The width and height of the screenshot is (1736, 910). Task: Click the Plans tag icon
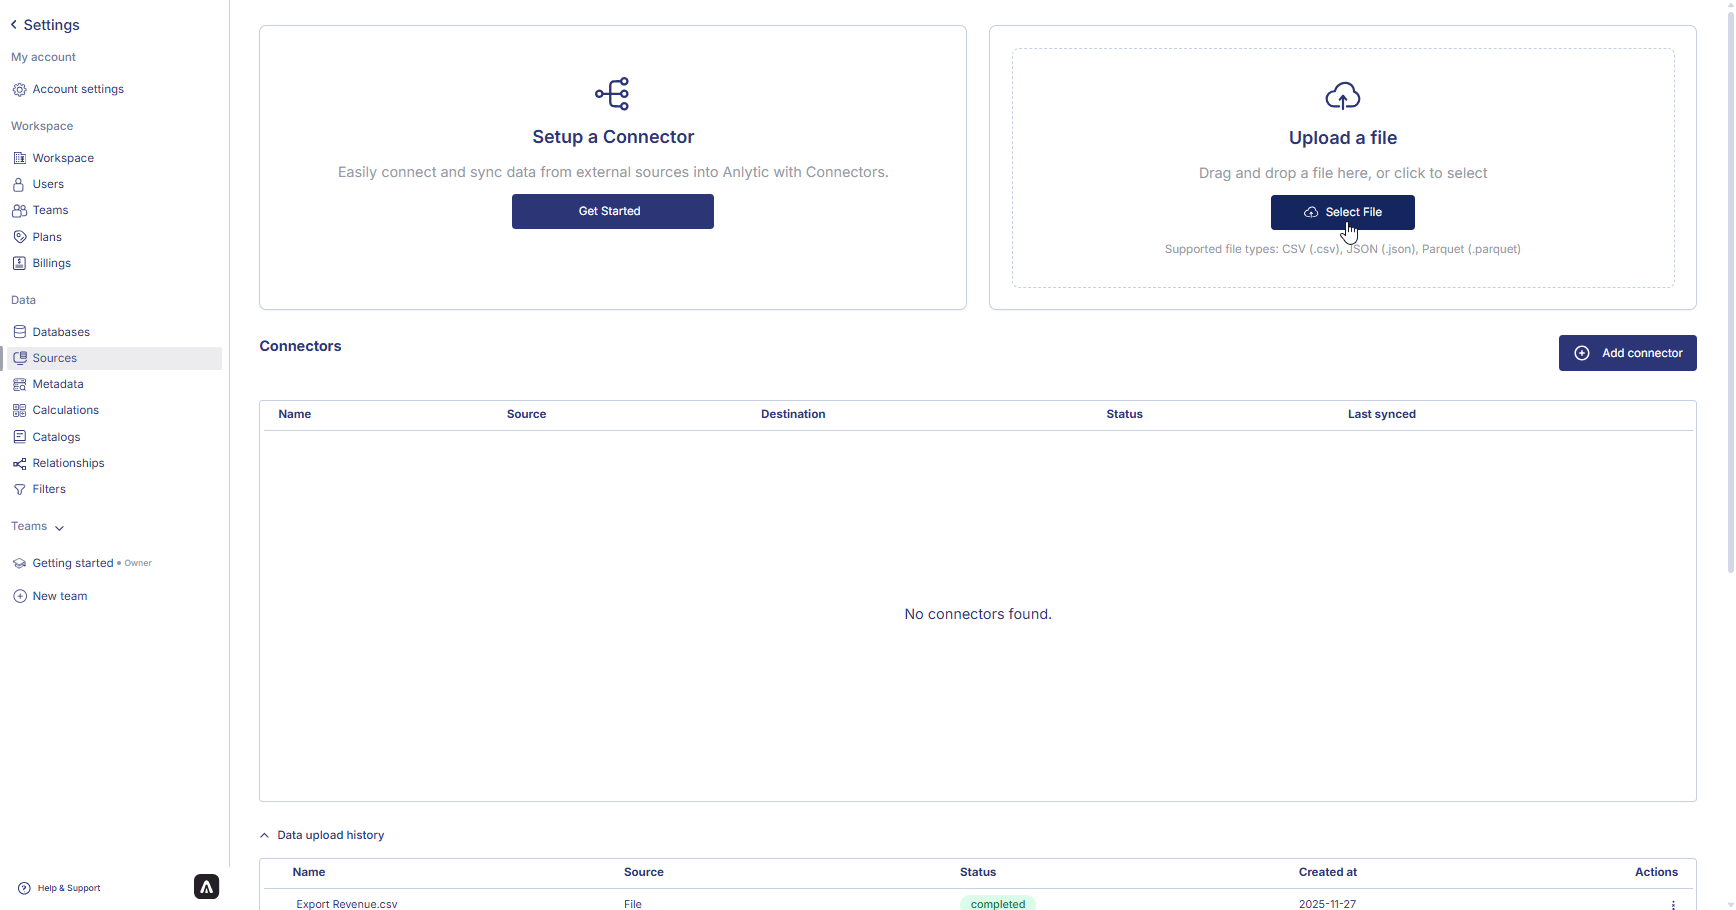coord(19,237)
